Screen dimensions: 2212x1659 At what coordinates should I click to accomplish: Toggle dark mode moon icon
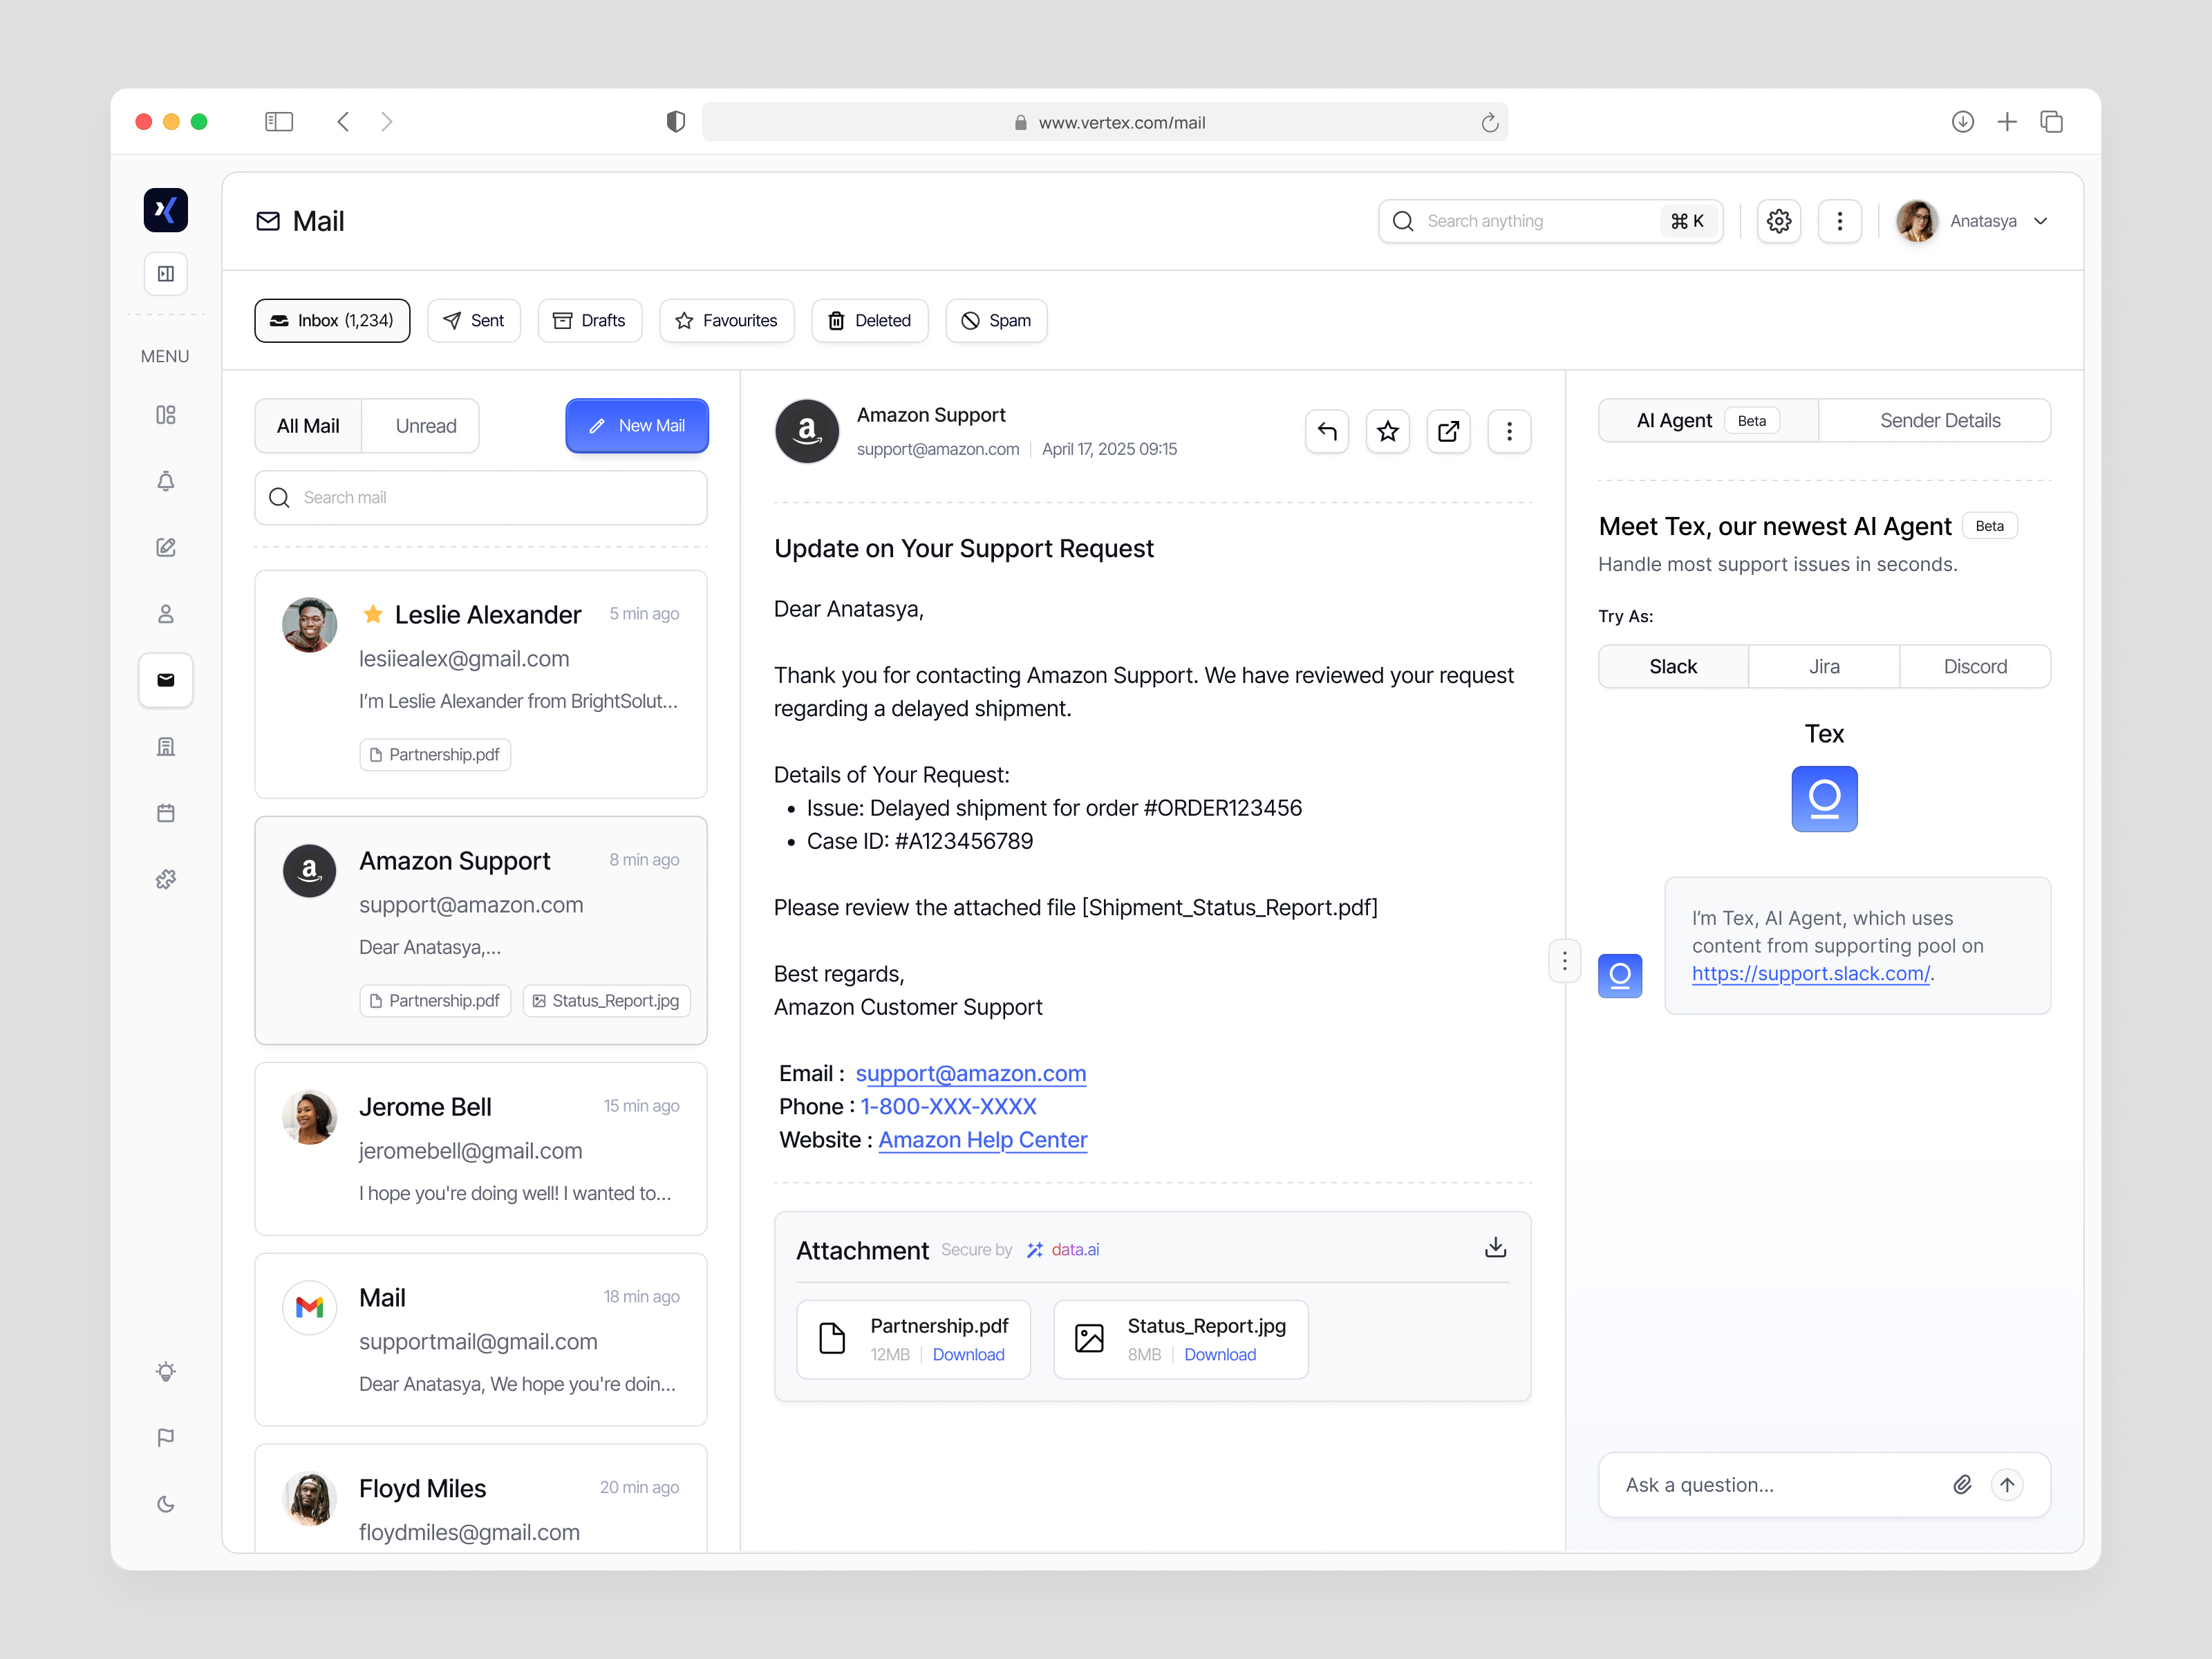pos(166,1504)
